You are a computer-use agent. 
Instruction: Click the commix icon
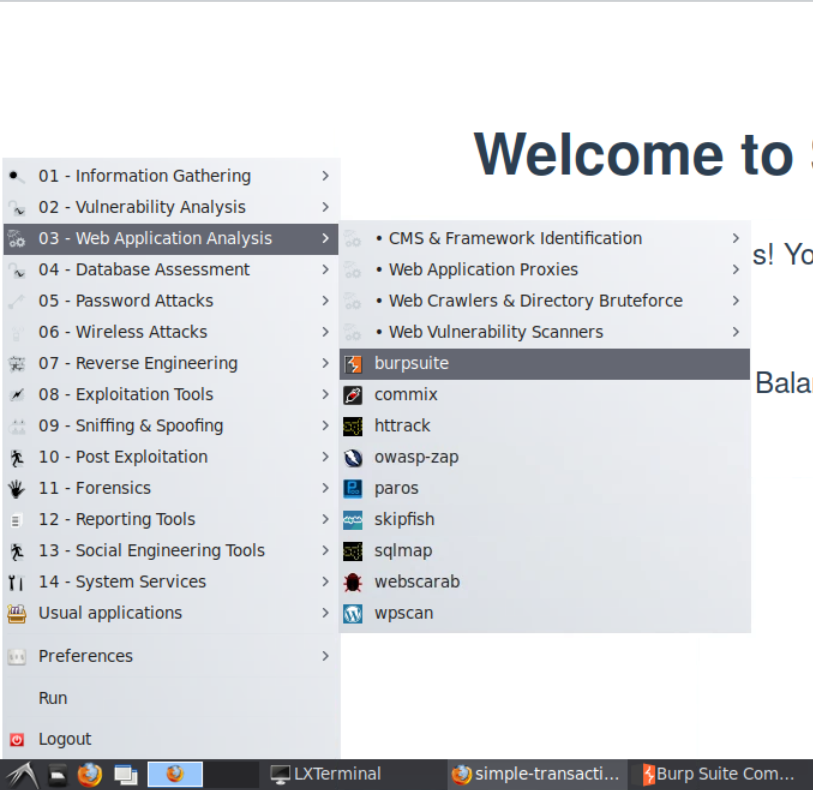click(353, 395)
